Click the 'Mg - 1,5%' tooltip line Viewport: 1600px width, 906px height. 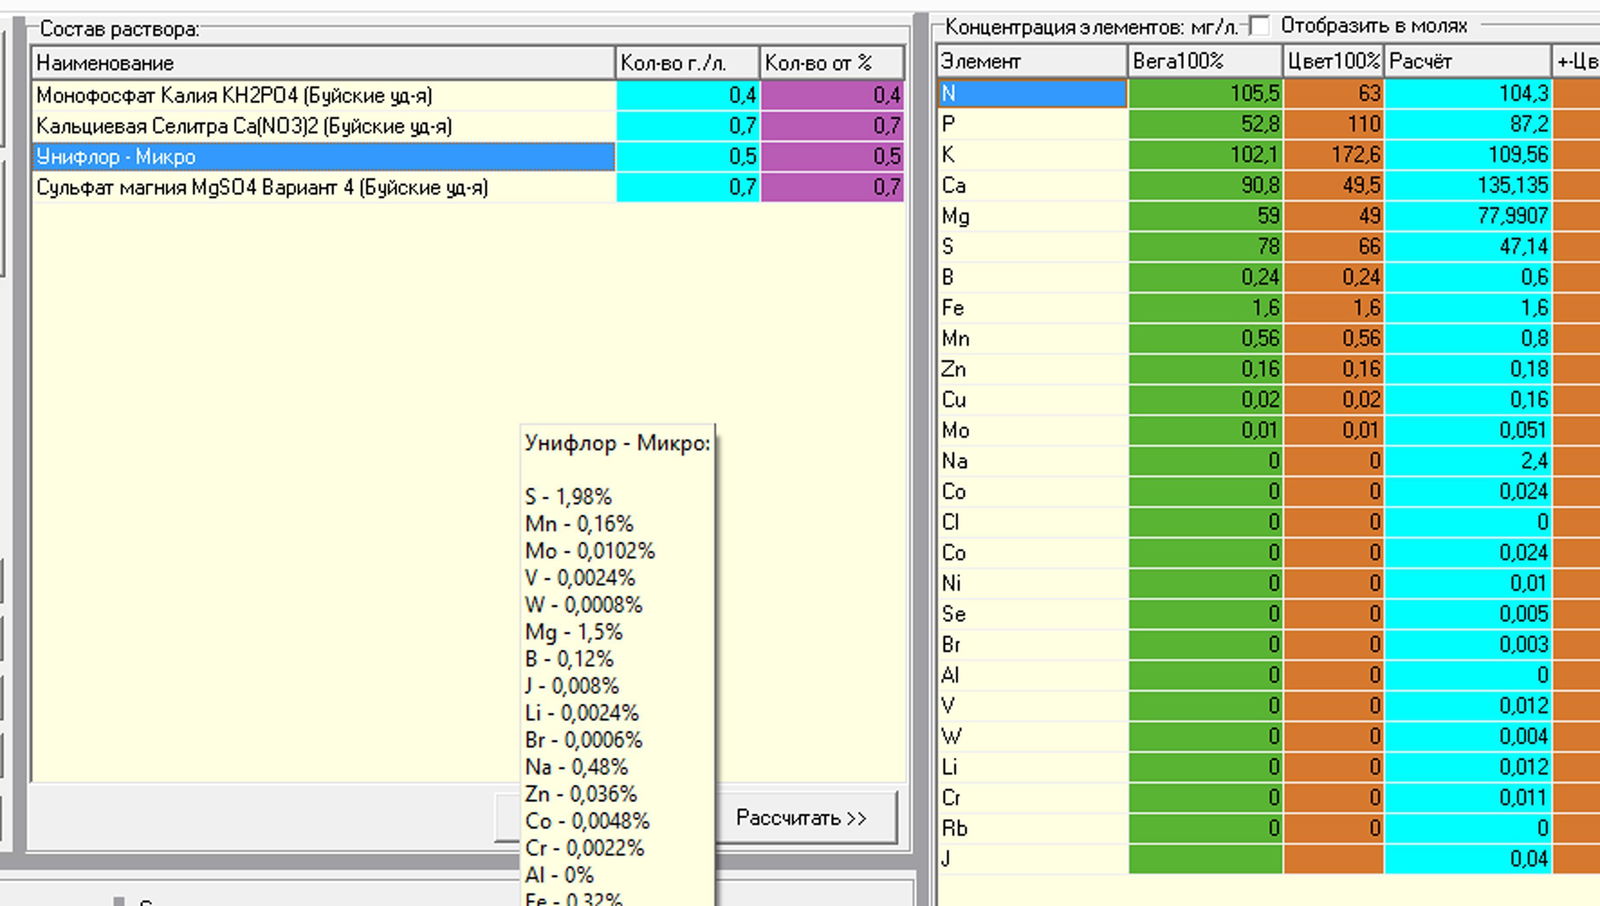[x=574, y=632]
